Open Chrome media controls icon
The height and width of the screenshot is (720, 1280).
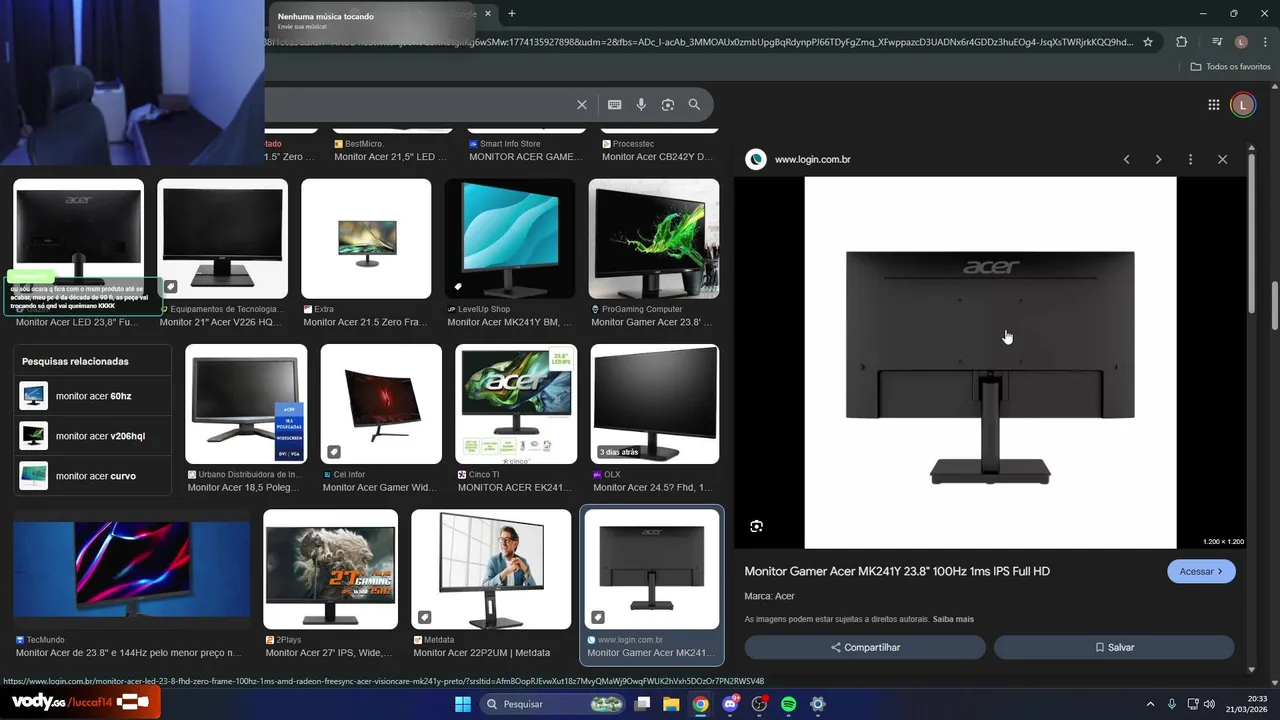point(1217,42)
